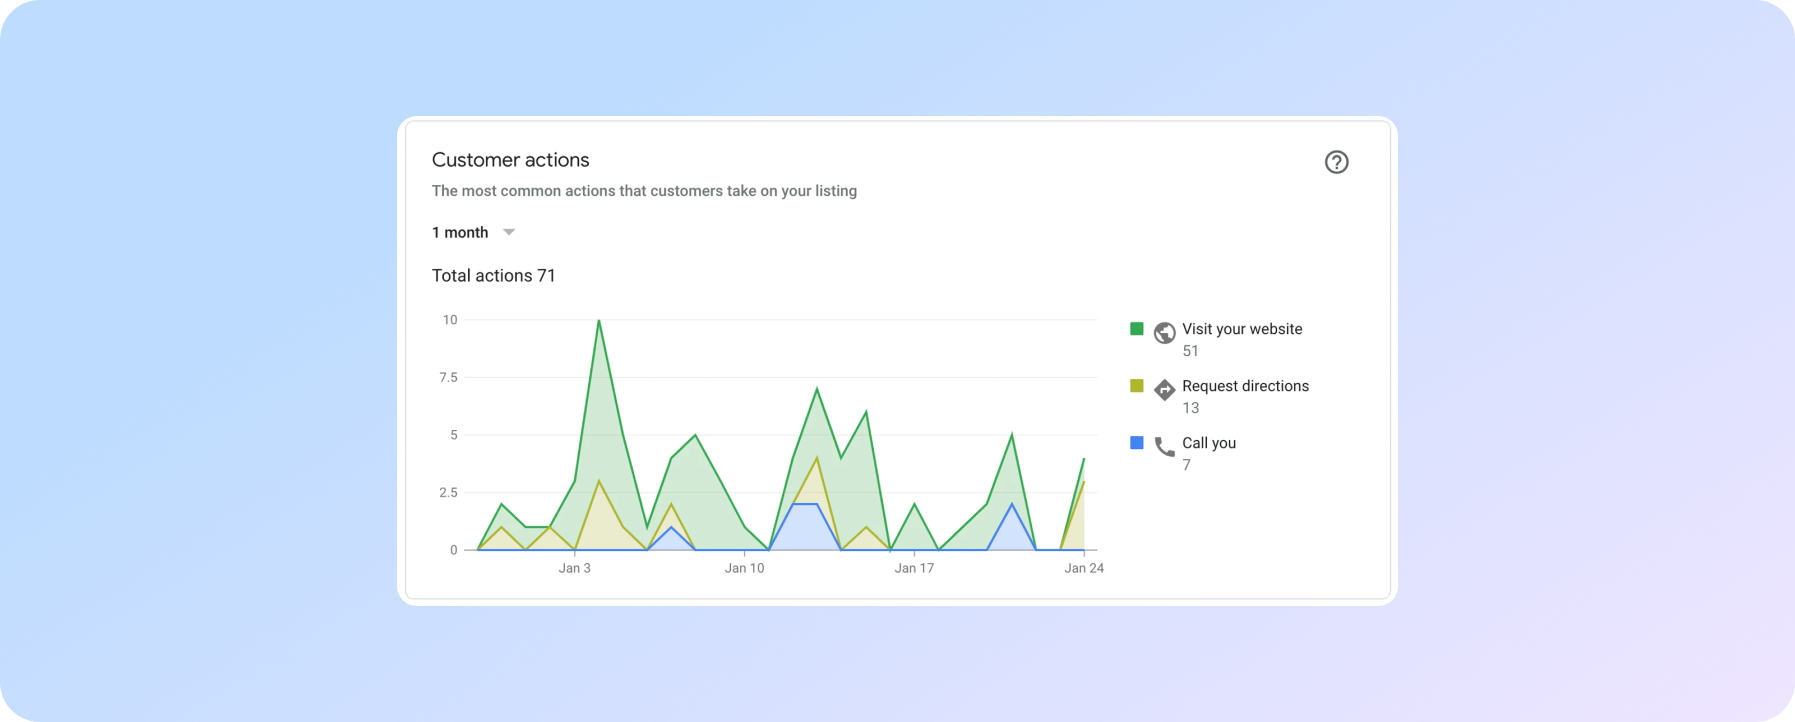The image size is (1795, 722).
Task: Click the 7 calls count
Action: click(1186, 465)
